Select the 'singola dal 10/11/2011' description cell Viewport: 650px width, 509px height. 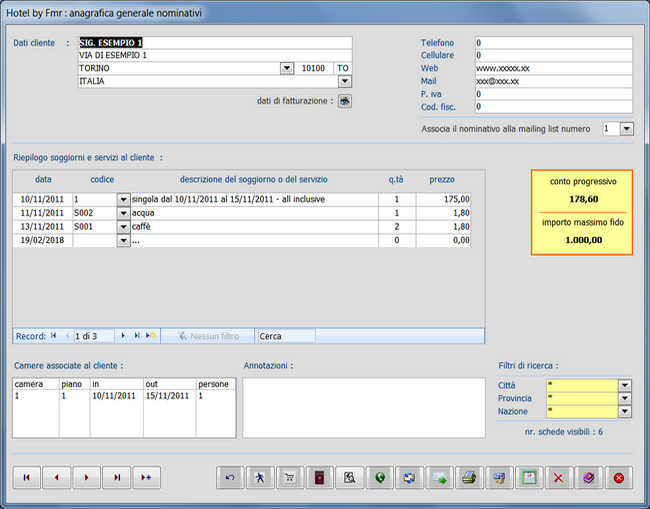[x=255, y=199]
